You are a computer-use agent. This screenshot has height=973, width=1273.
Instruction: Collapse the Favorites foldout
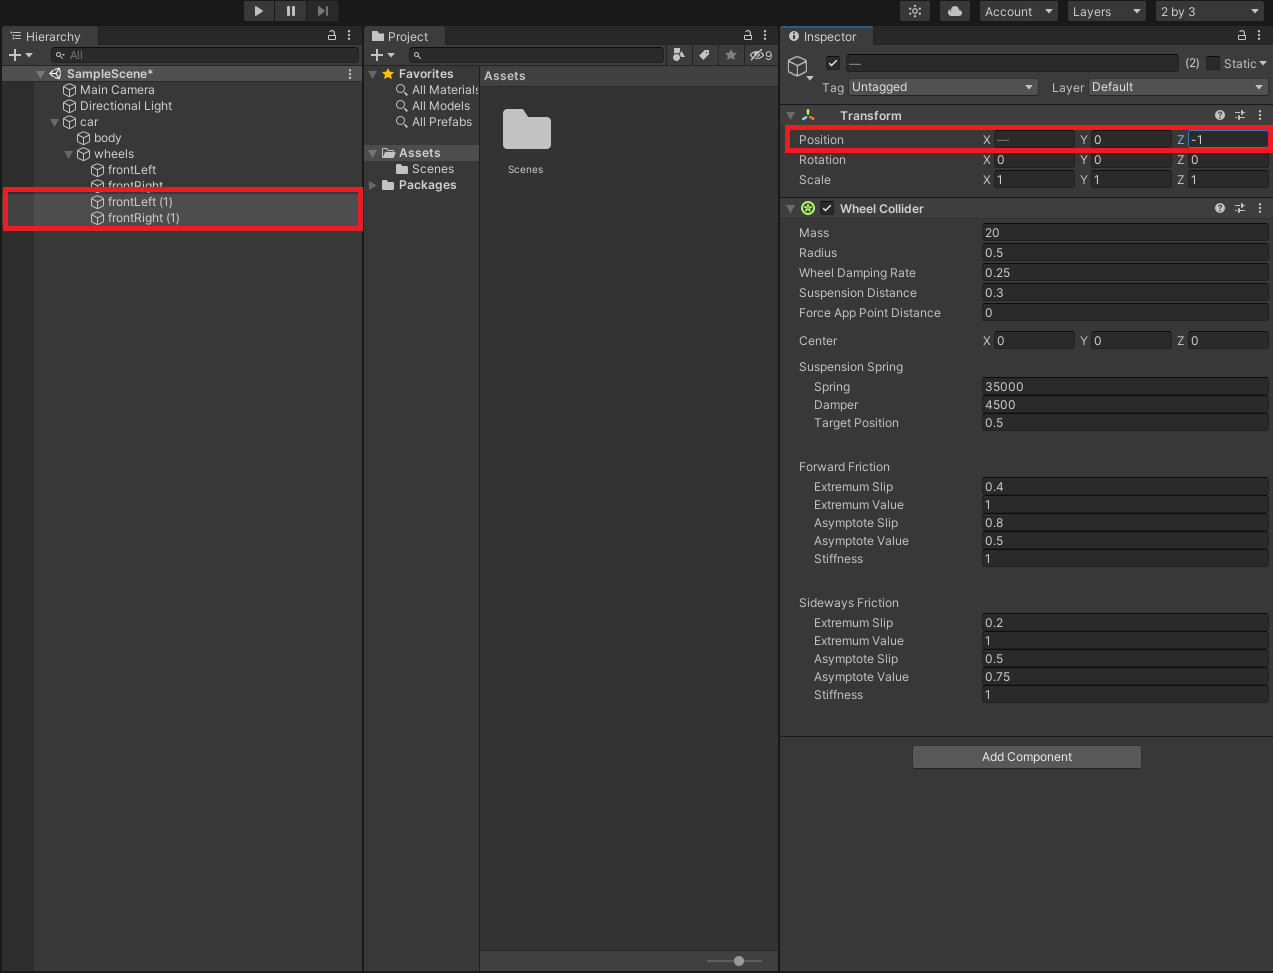coord(373,74)
